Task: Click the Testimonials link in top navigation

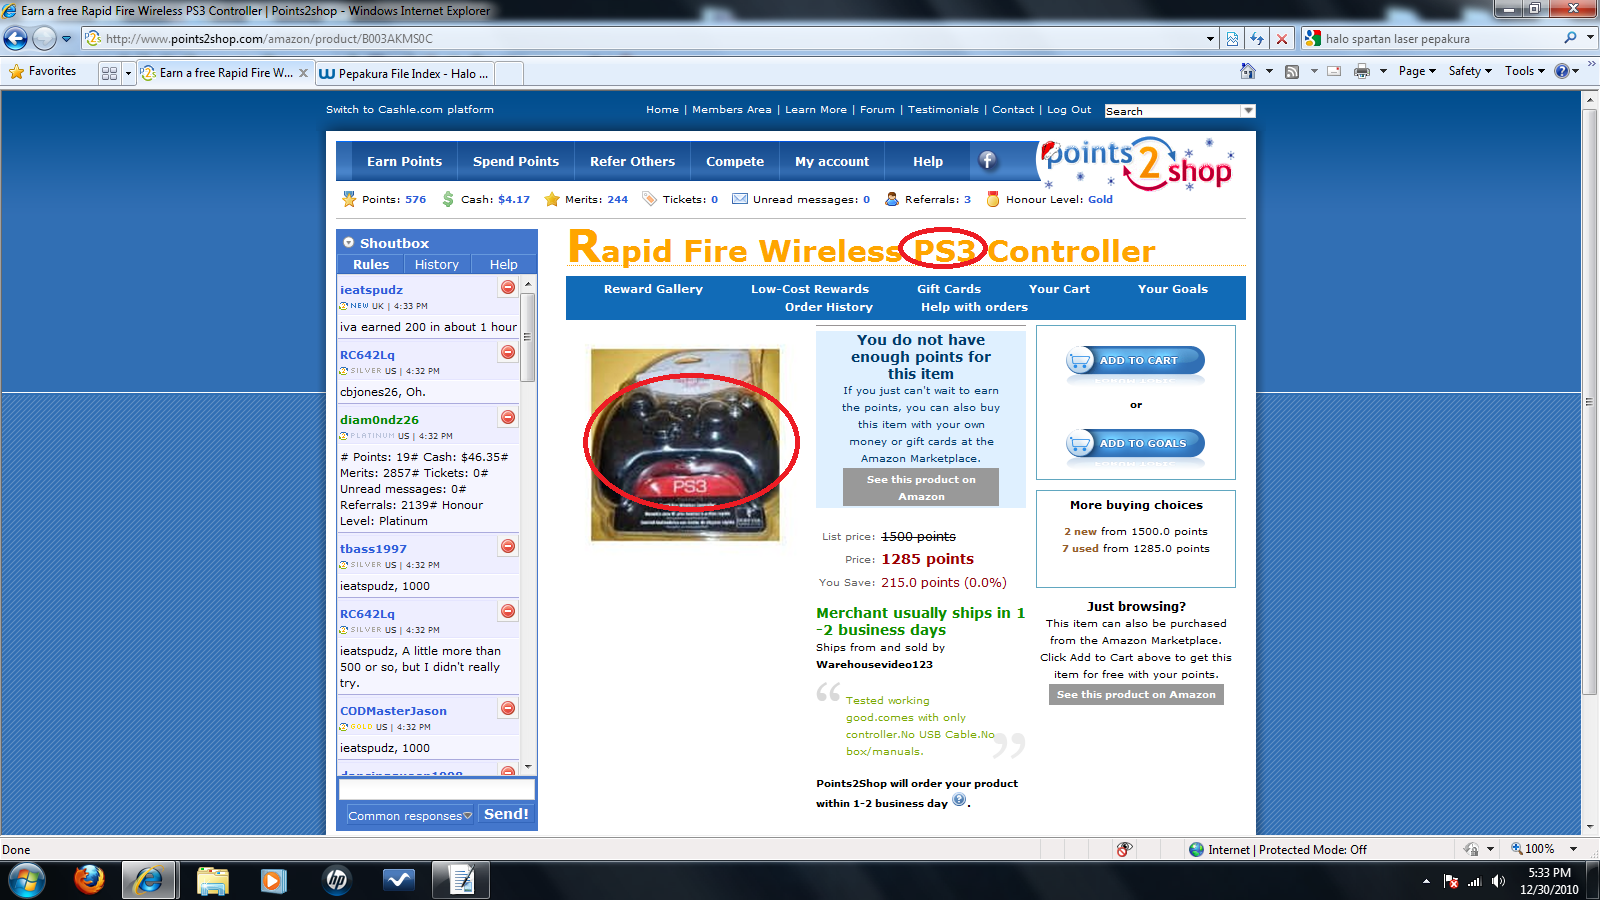Action: (943, 110)
